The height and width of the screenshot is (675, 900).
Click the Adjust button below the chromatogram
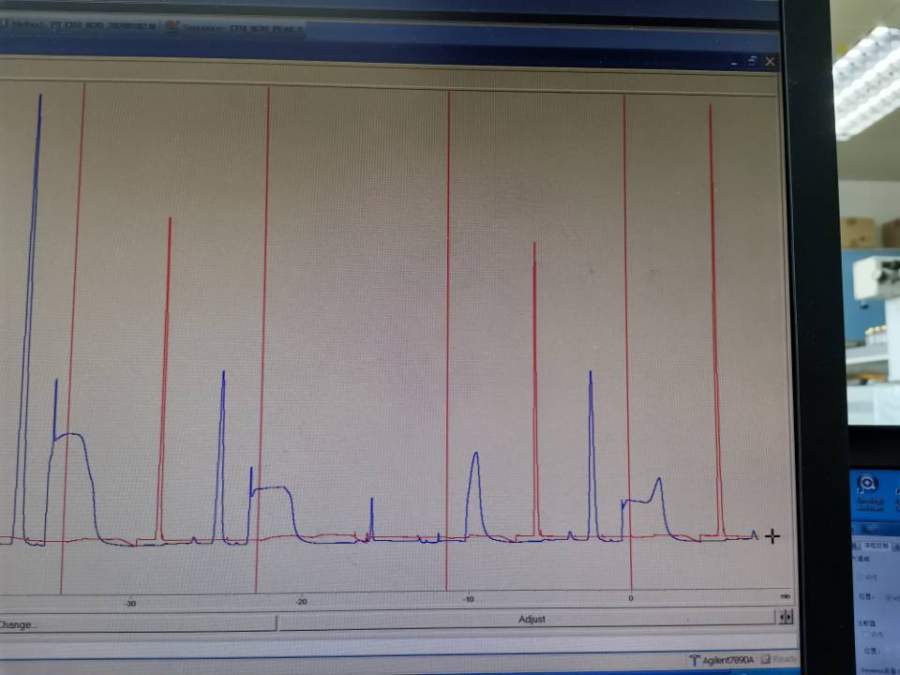click(526, 619)
